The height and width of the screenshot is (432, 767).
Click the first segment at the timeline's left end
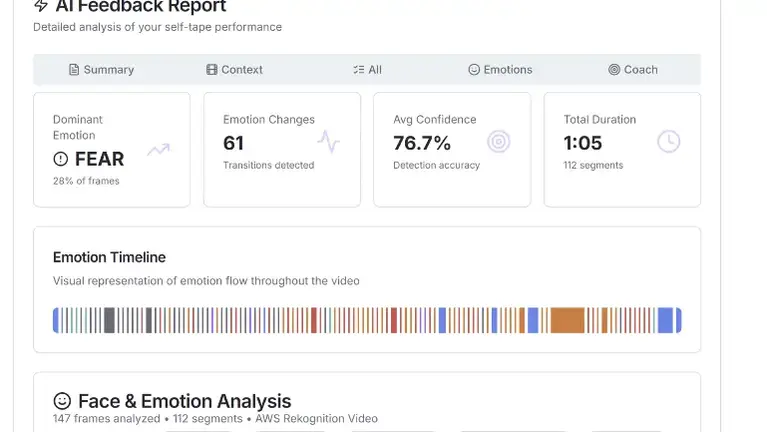point(55,320)
